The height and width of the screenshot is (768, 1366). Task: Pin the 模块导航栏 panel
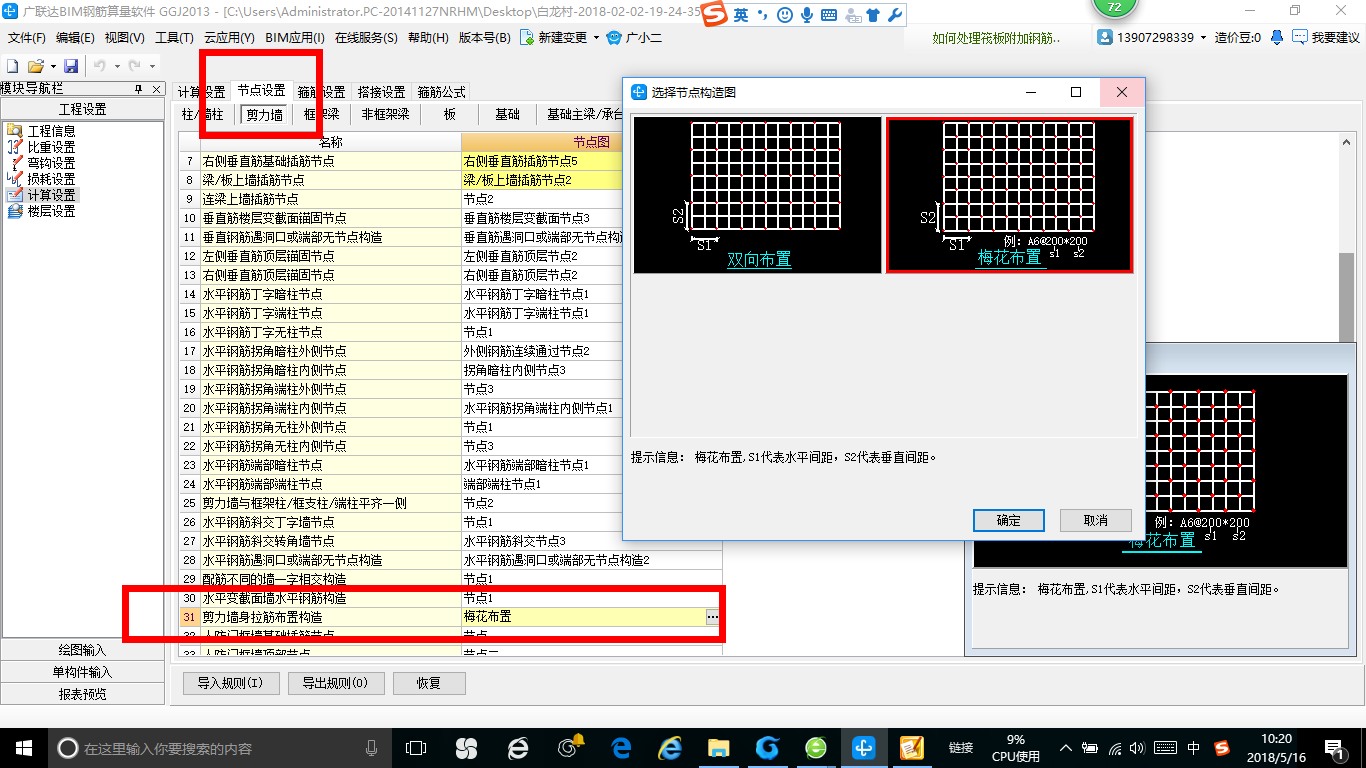pyautogui.click(x=139, y=89)
